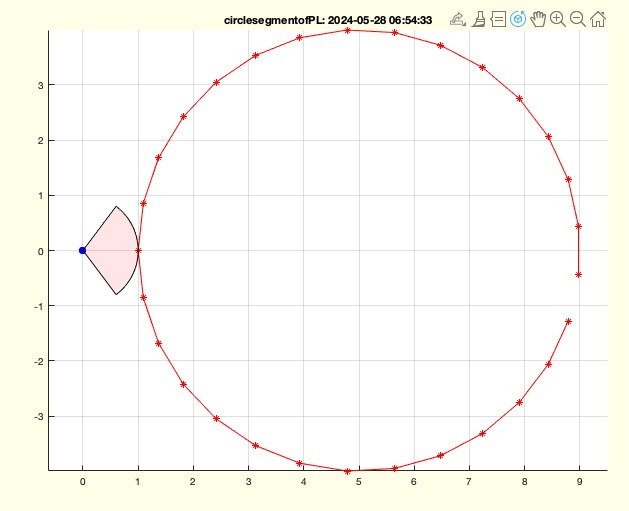Click the circlesegmentofPL plot title
The height and width of the screenshot is (511, 629).
click(x=330, y=19)
